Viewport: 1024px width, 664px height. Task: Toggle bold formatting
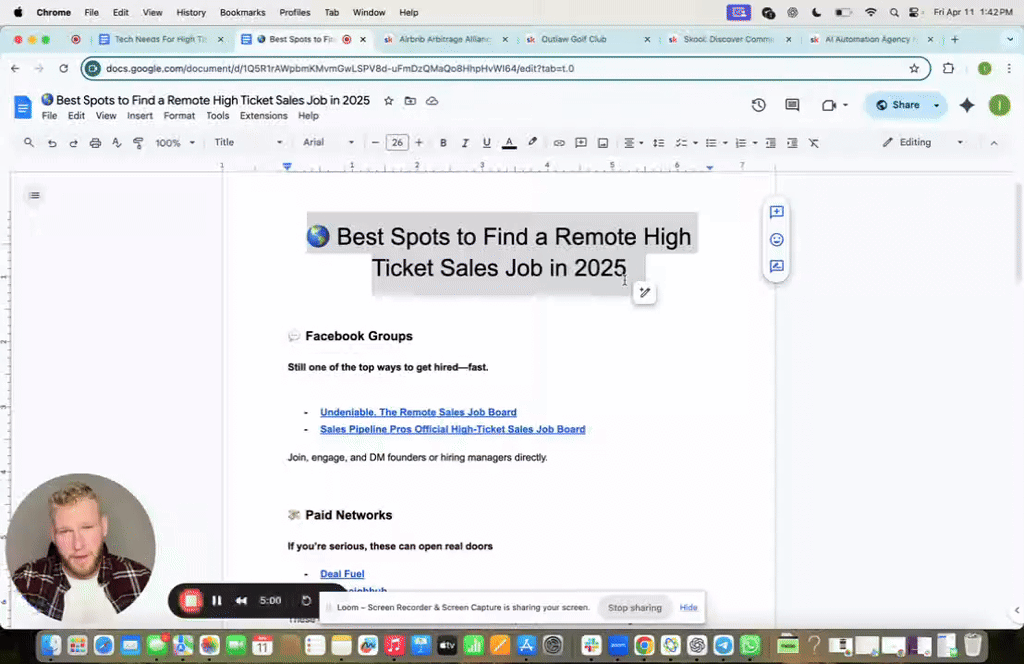pos(443,143)
